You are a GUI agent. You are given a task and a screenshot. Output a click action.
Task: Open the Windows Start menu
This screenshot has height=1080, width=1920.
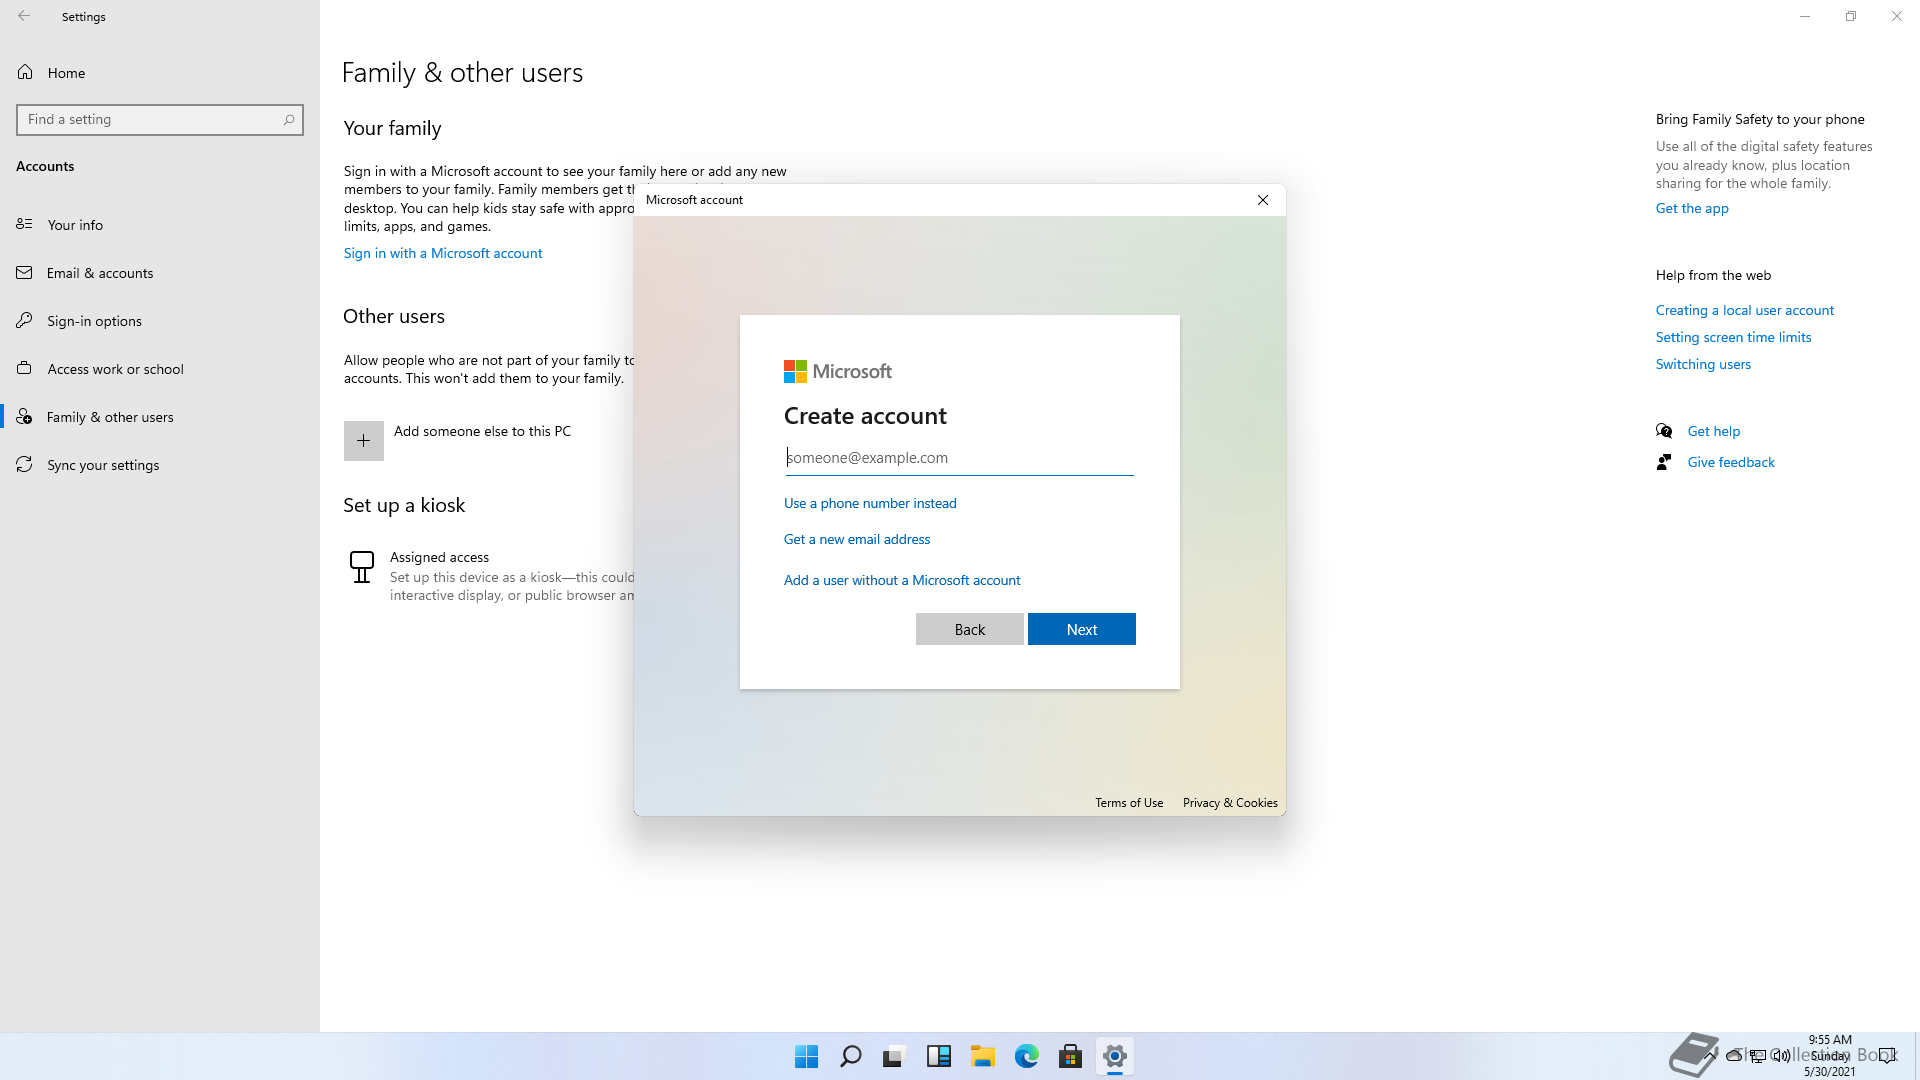(806, 1056)
